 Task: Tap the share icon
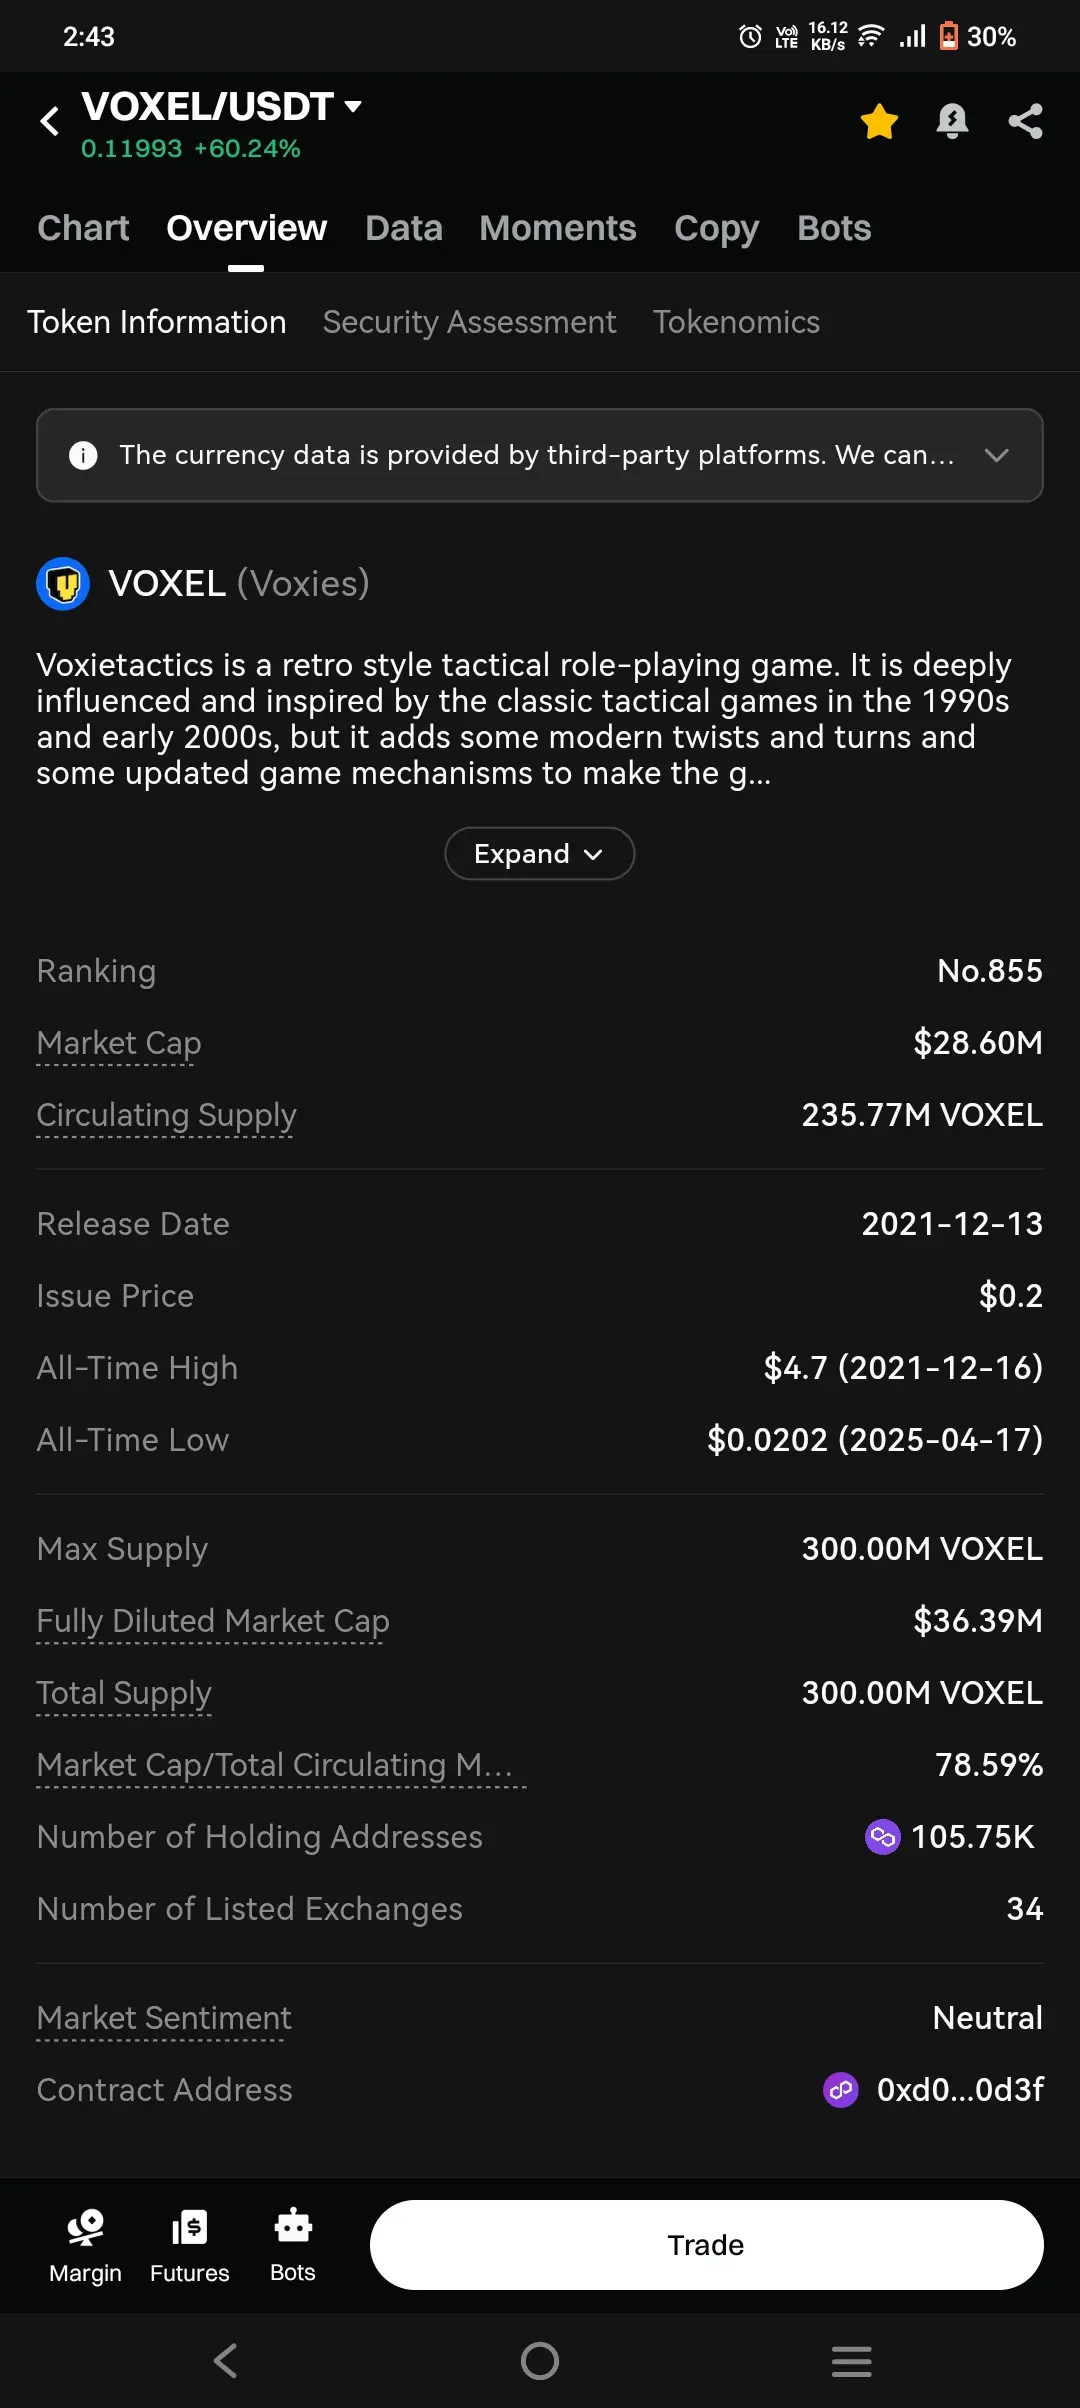pyautogui.click(x=1026, y=122)
